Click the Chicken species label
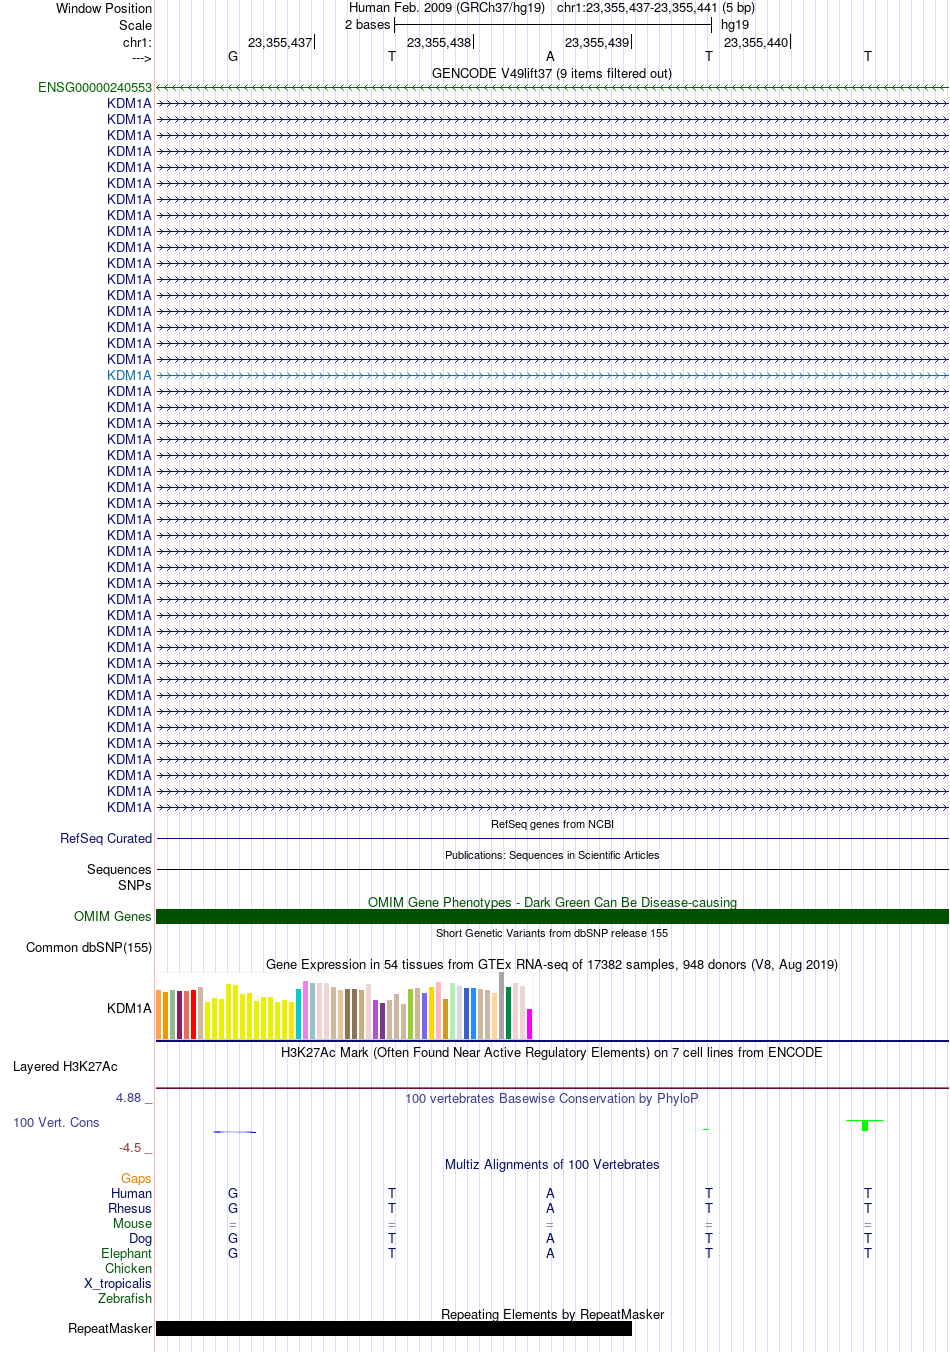Image resolution: width=950 pixels, height=1352 pixels. point(129,1269)
